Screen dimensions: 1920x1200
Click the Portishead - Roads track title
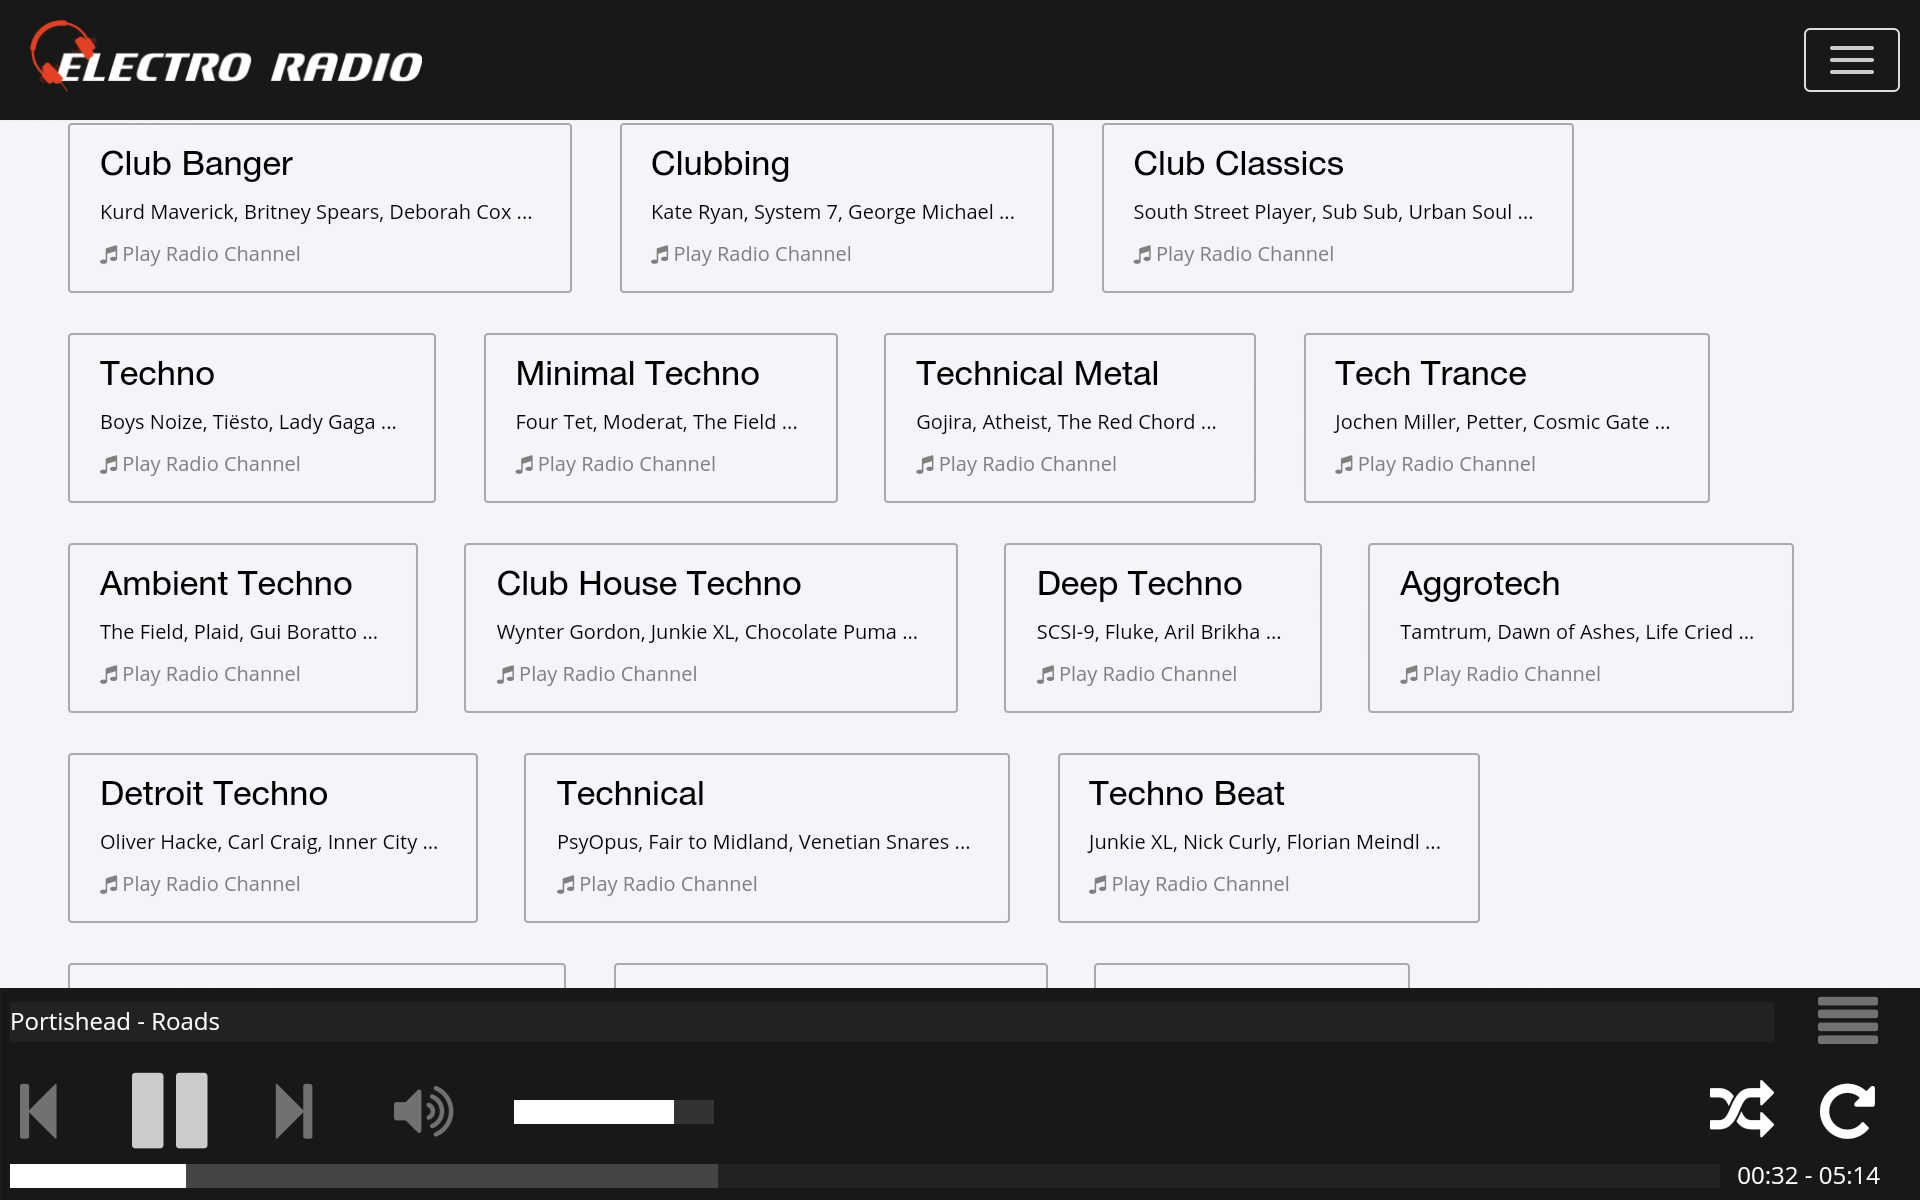115,1022
